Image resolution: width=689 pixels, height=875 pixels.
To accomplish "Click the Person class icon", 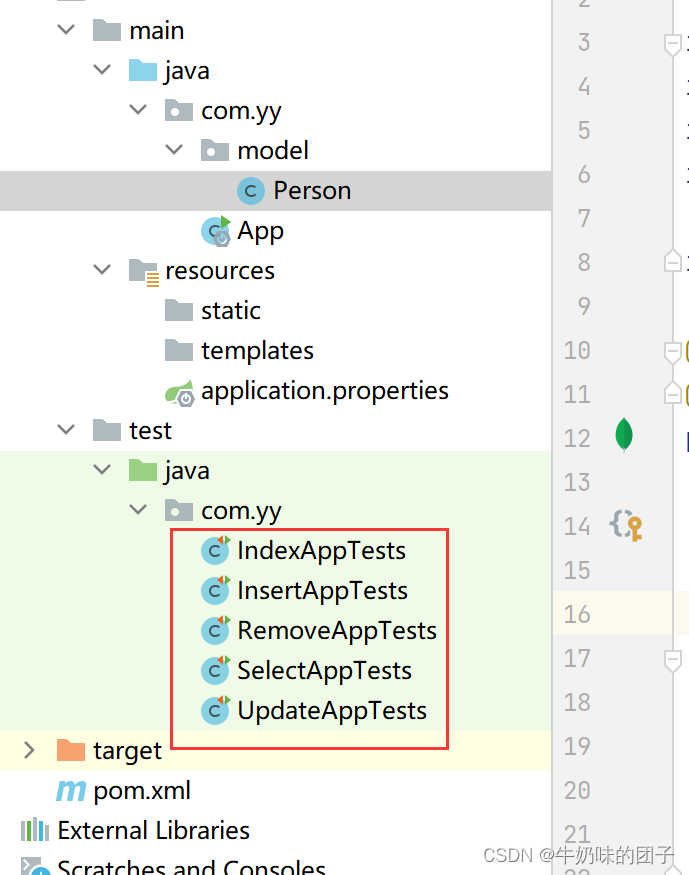I will tap(250, 191).
